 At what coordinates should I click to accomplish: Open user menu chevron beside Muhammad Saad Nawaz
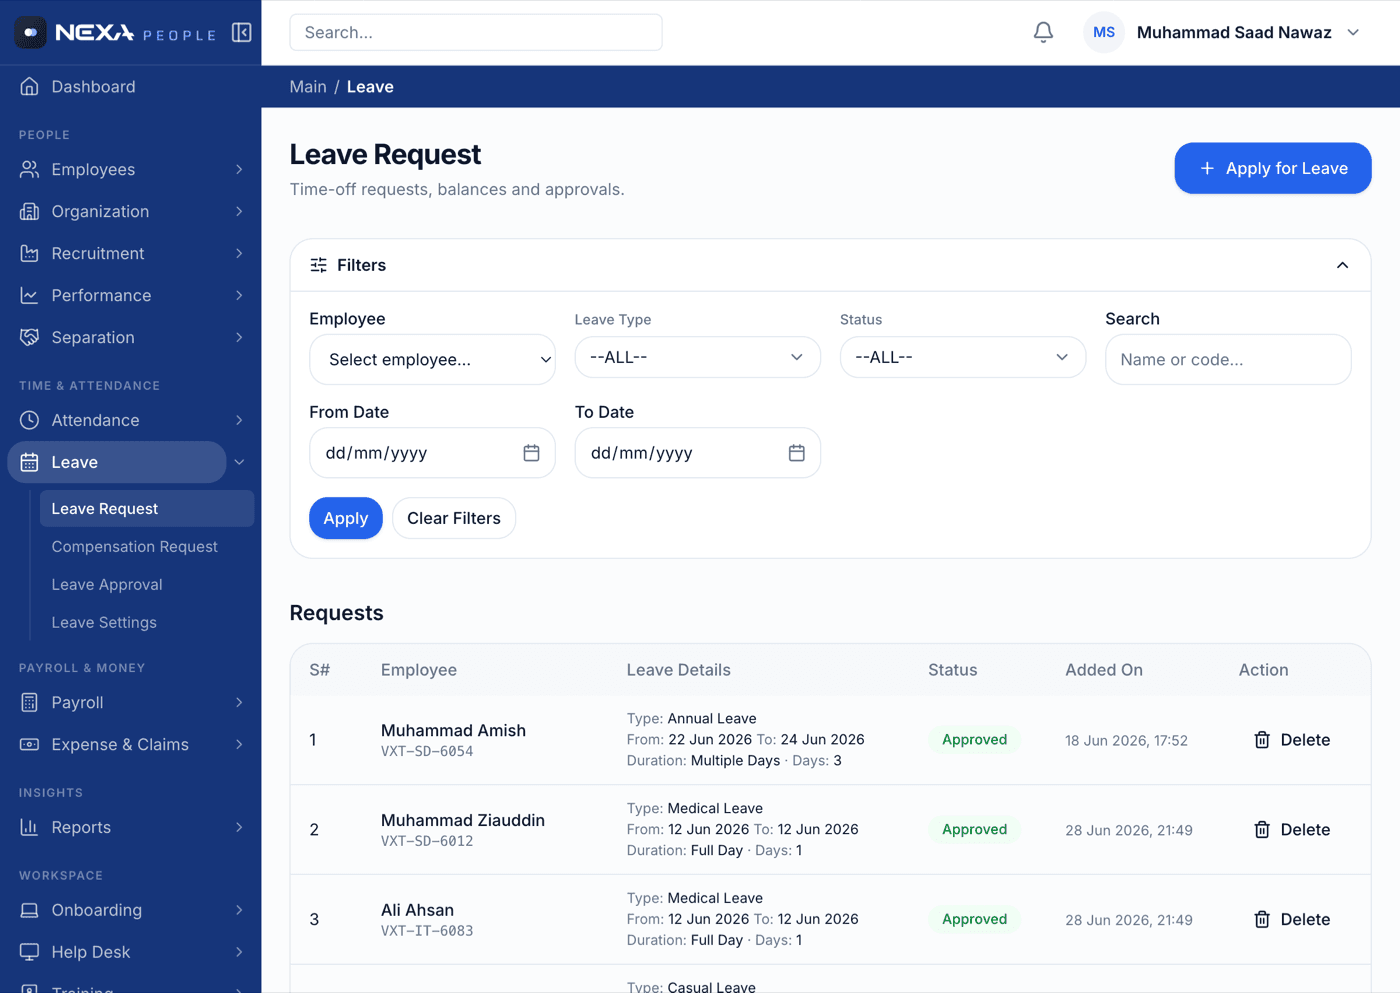[1353, 33]
